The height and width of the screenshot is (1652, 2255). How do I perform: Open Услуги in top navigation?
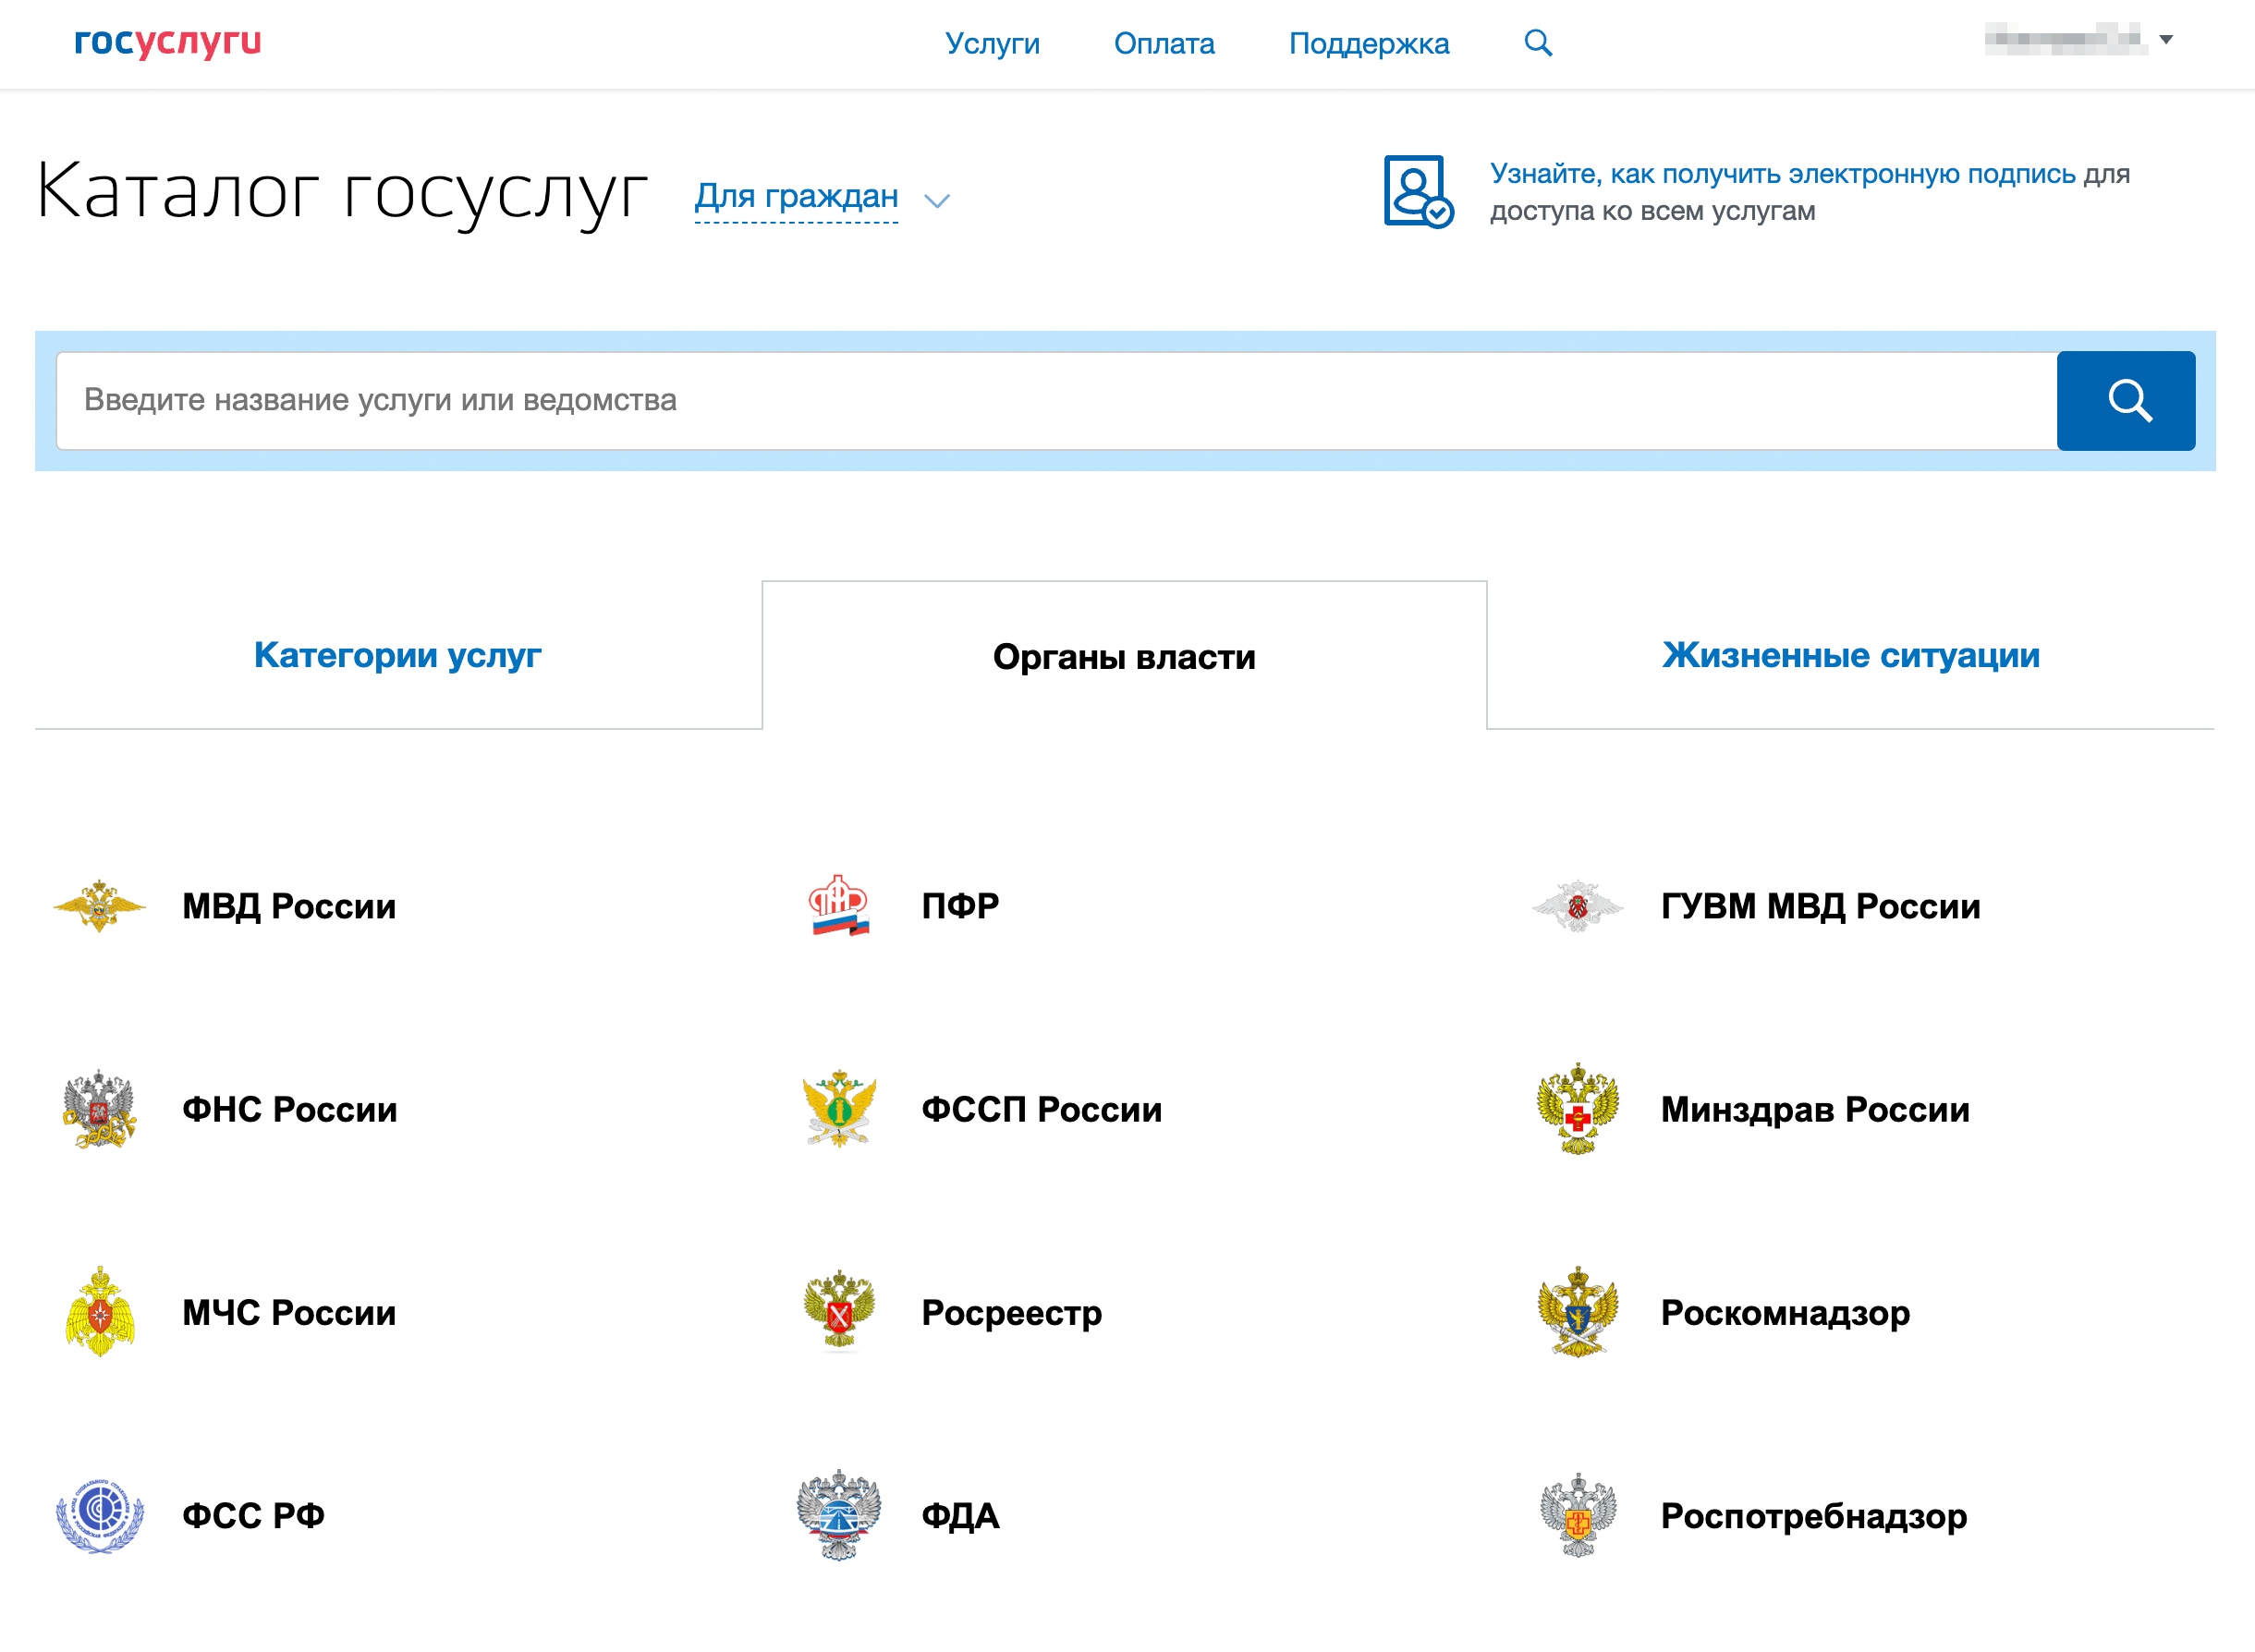pyautogui.click(x=992, y=44)
